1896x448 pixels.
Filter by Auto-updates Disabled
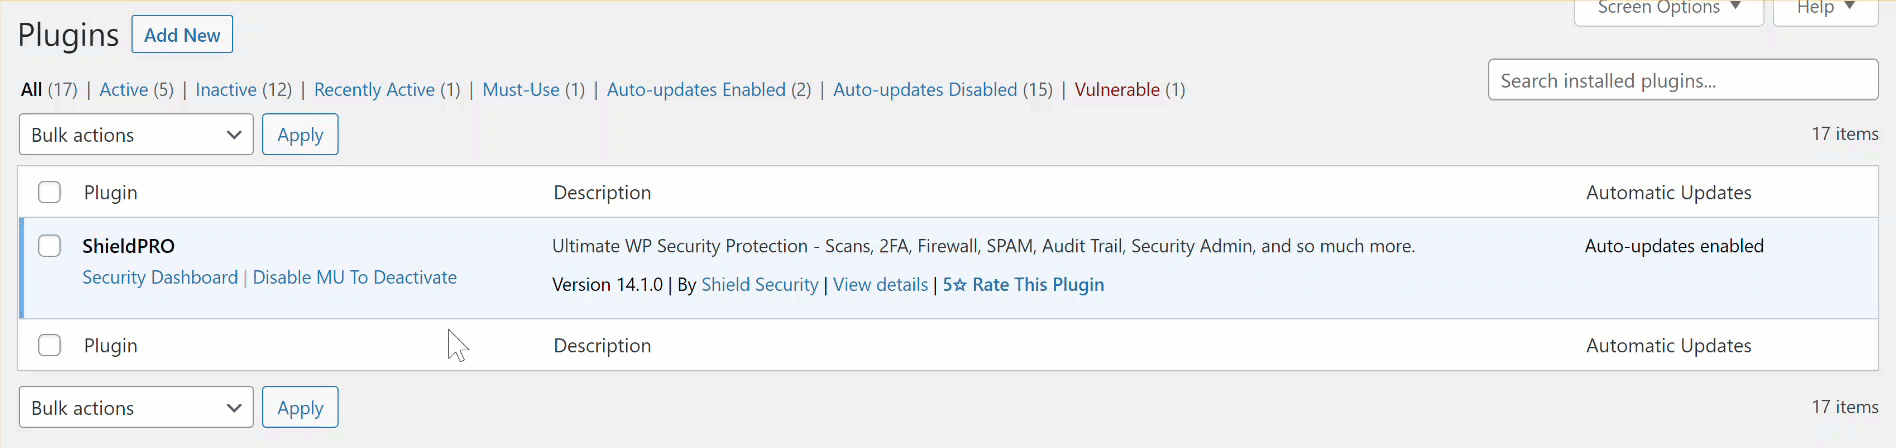943,90
